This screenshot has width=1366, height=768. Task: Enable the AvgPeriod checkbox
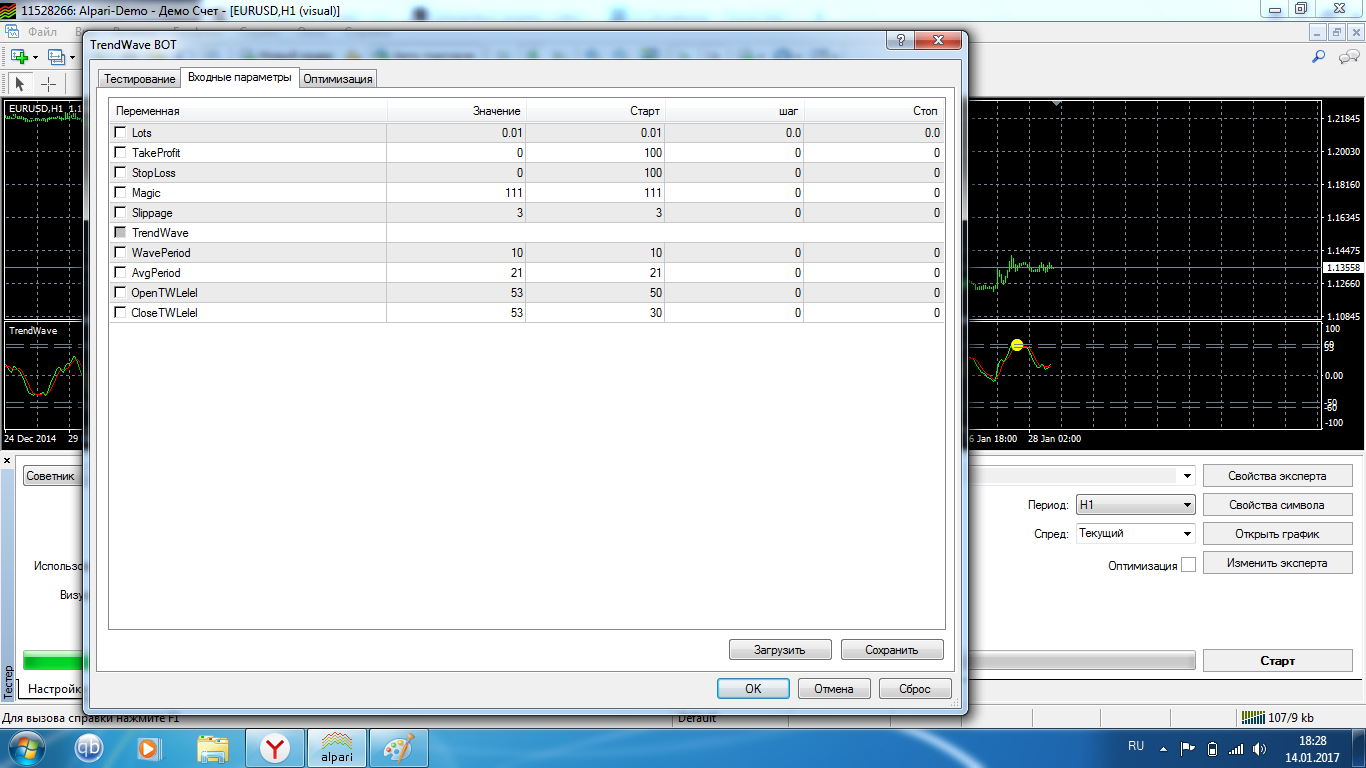121,273
